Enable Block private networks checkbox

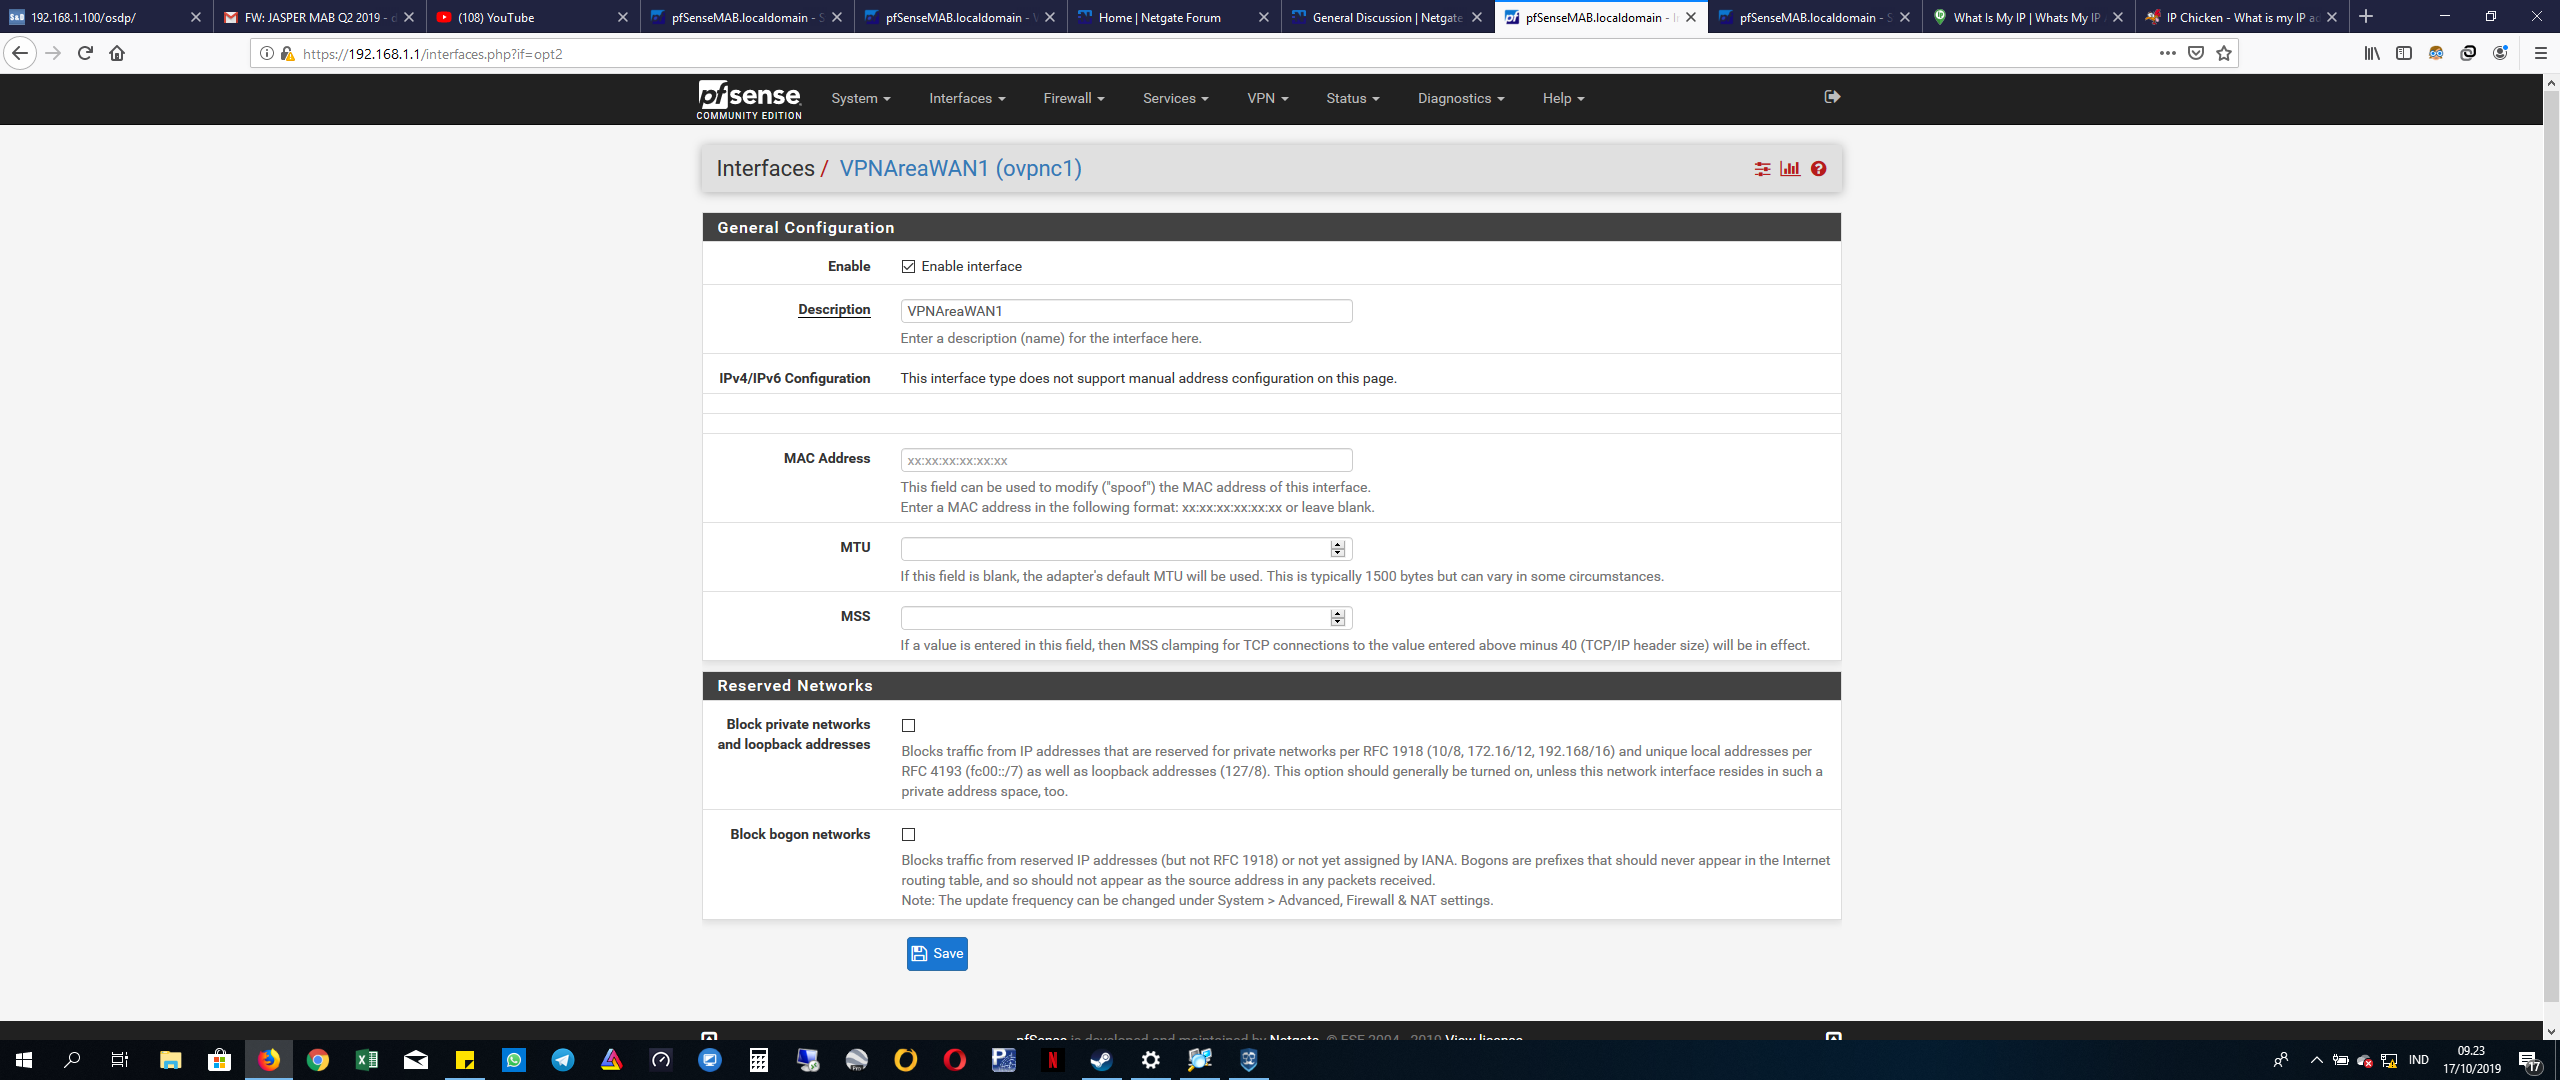click(x=908, y=726)
